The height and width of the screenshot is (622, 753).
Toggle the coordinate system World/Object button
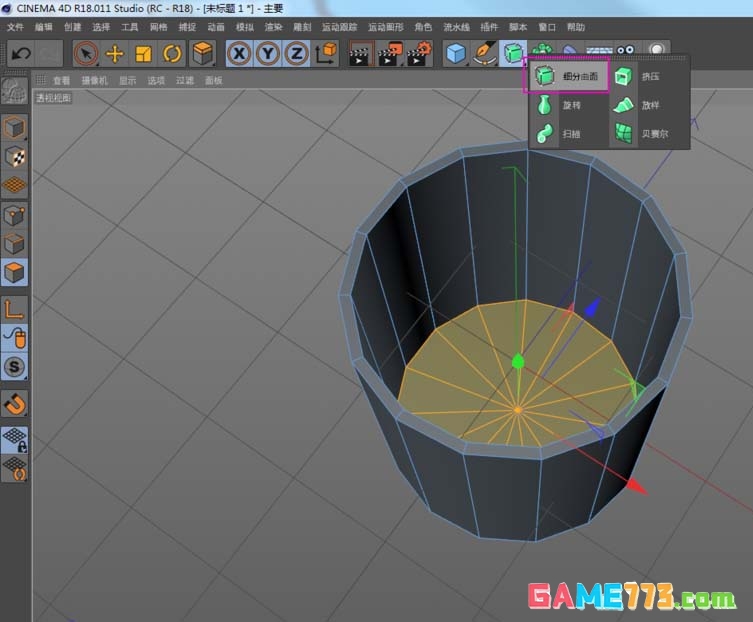click(x=326, y=53)
